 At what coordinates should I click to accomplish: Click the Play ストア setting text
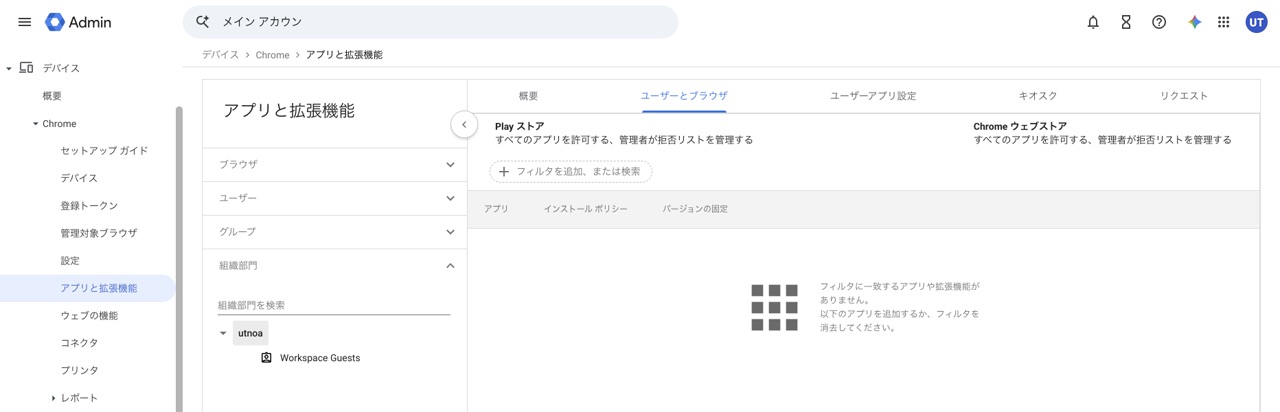pyautogui.click(x=624, y=133)
